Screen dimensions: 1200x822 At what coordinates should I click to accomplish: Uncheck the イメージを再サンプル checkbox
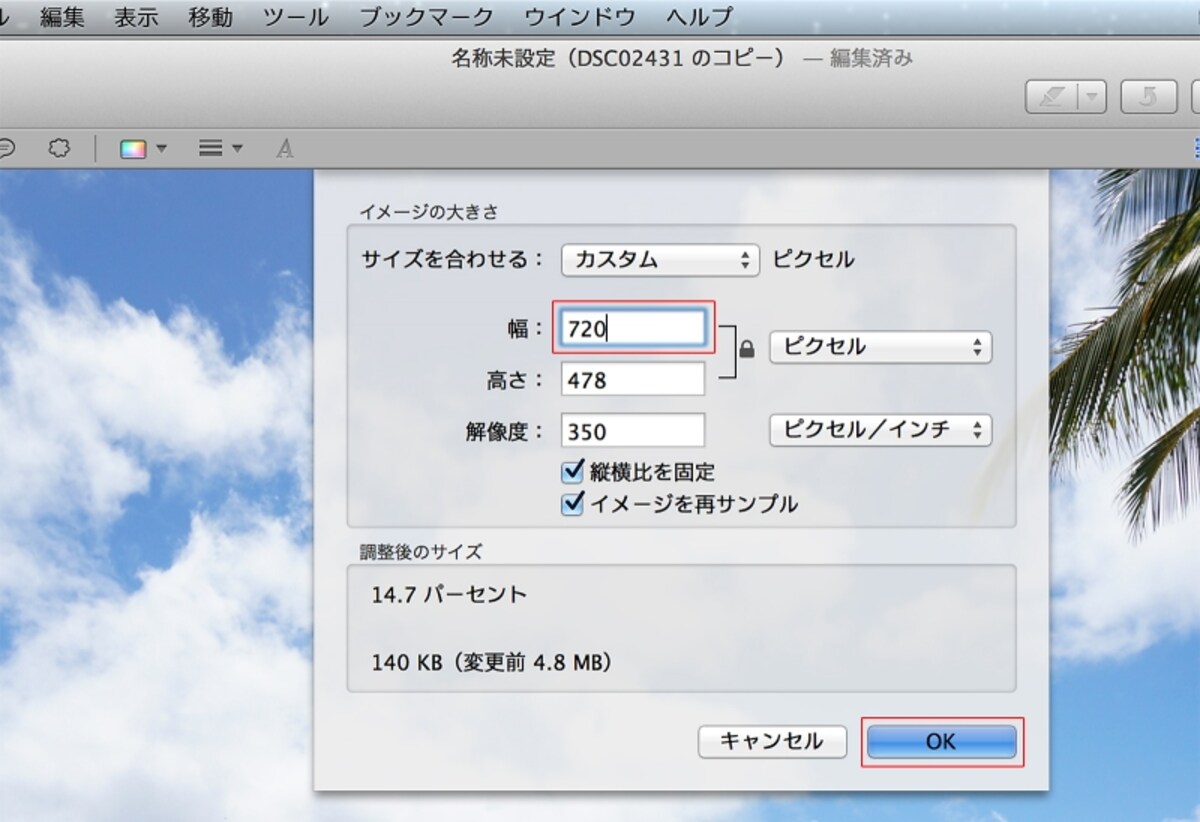[573, 503]
